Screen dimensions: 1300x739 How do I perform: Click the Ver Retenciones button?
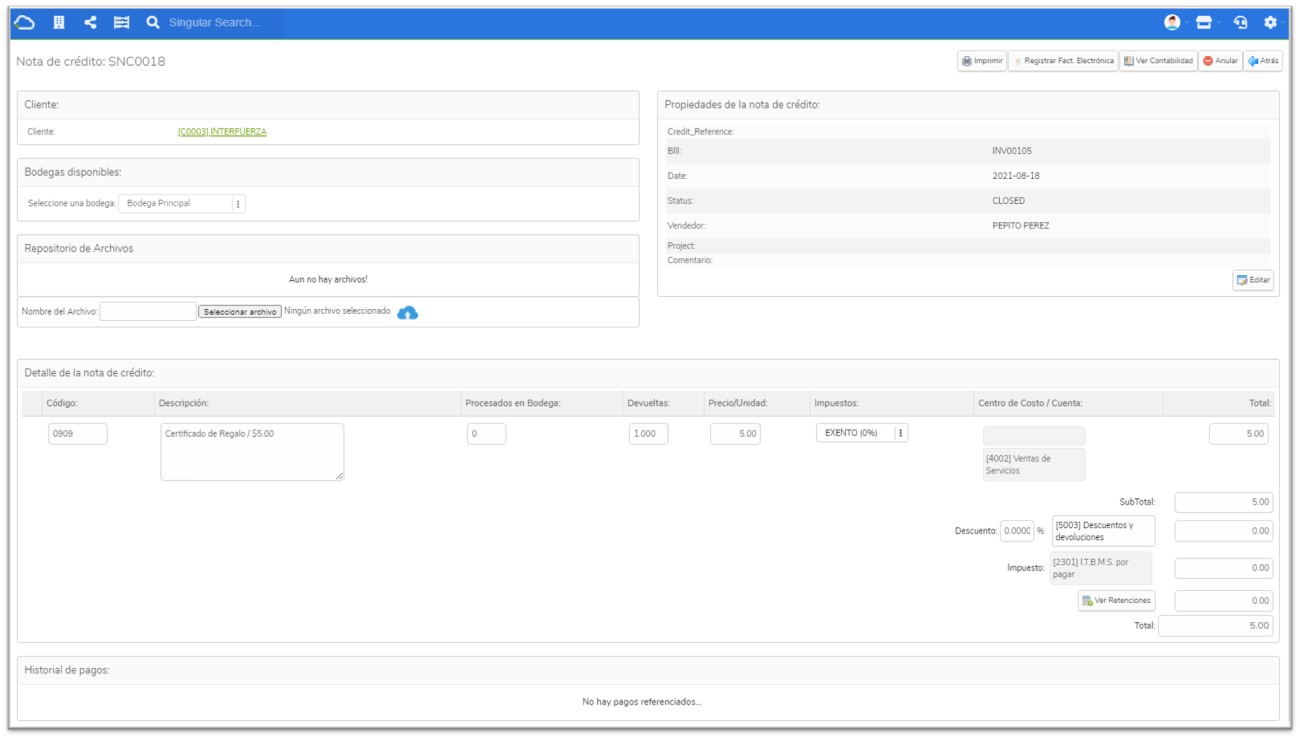click(x=1117, y=601)
